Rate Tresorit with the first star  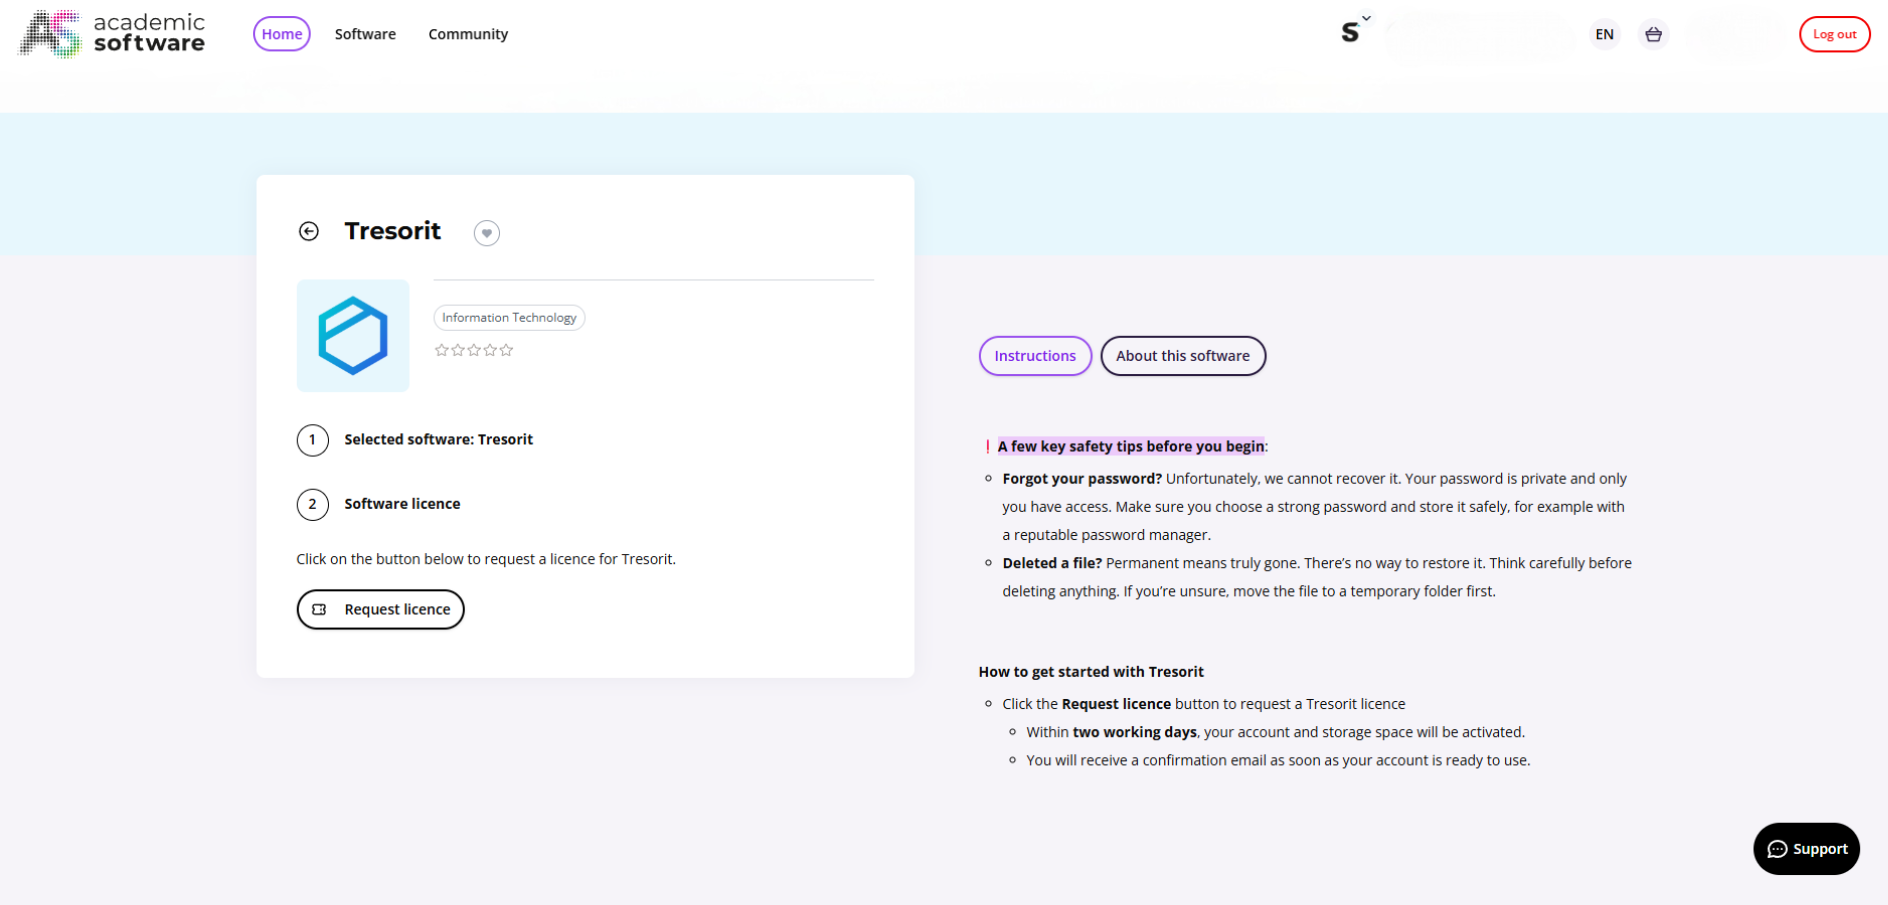441,350
